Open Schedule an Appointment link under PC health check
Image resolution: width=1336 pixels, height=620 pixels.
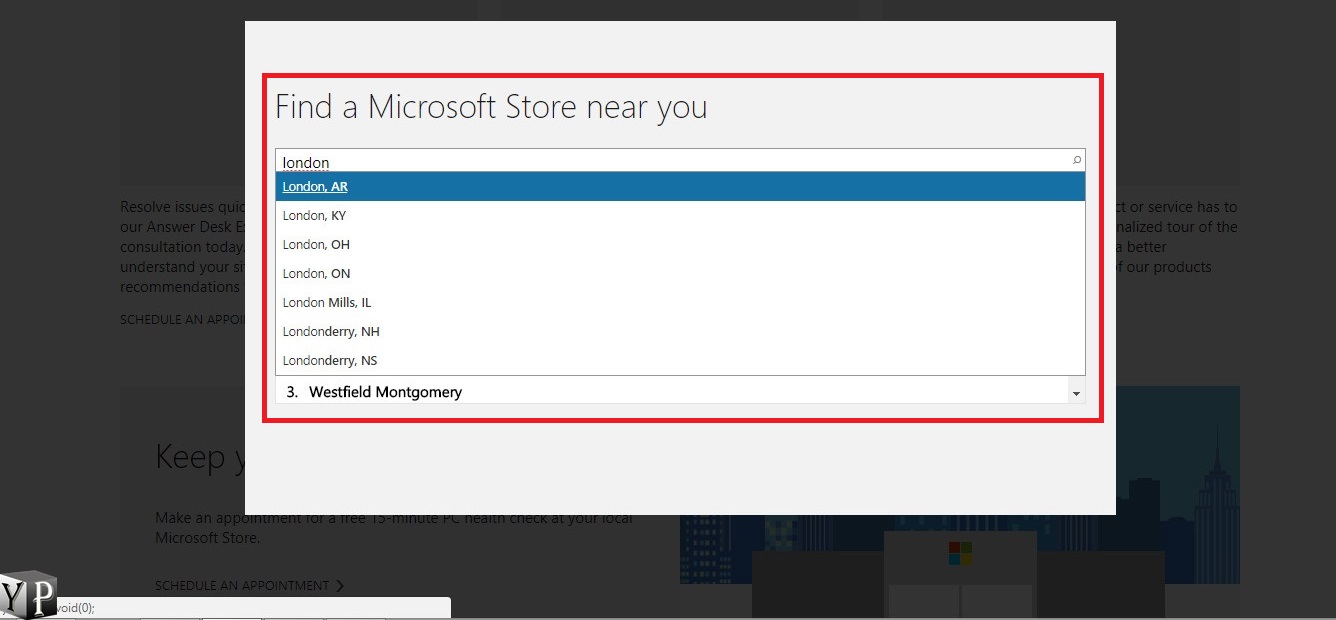point(250,586)
